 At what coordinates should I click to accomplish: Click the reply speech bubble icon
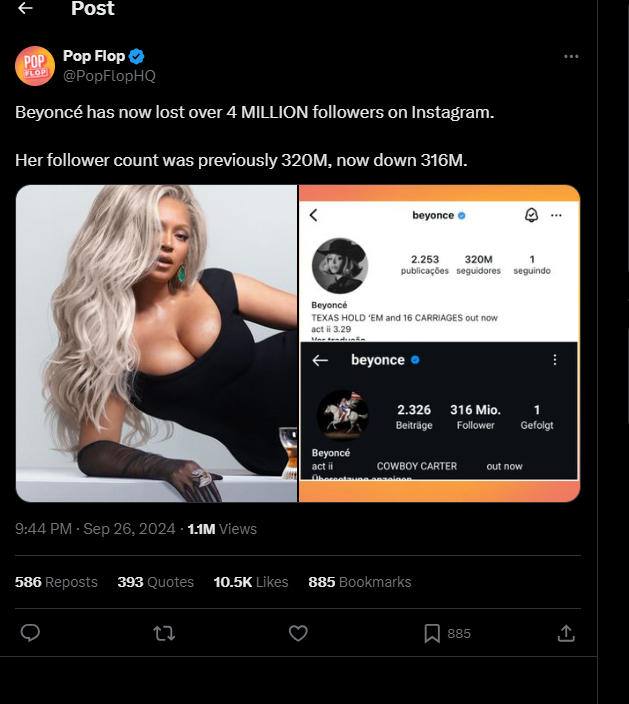click(x=30, y=633)
